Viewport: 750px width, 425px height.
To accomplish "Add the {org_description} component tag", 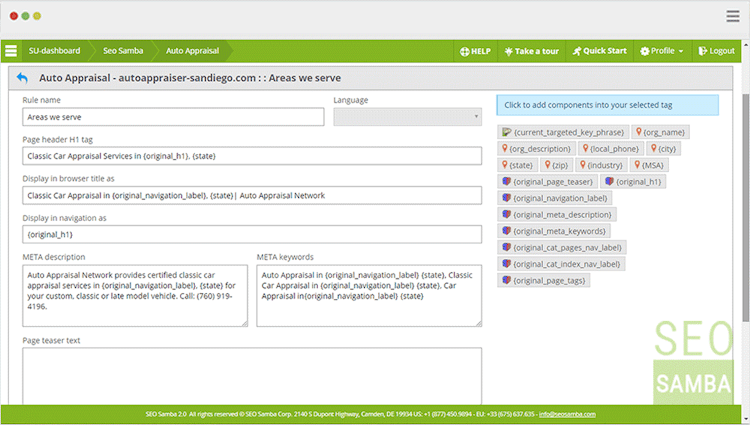I will (x=536, y=149).
